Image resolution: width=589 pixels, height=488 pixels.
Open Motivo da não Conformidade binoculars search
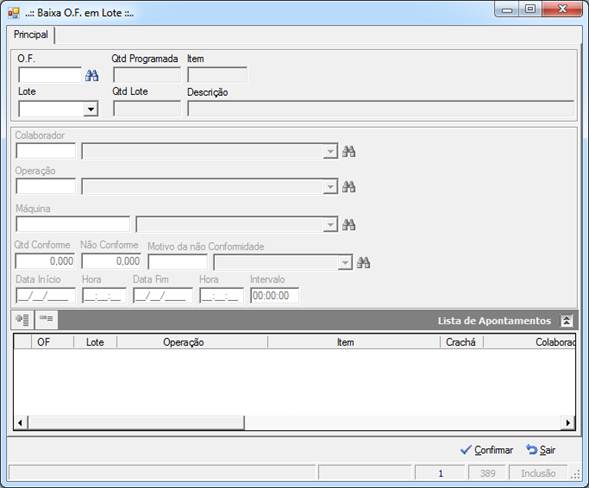coord(363,262)
